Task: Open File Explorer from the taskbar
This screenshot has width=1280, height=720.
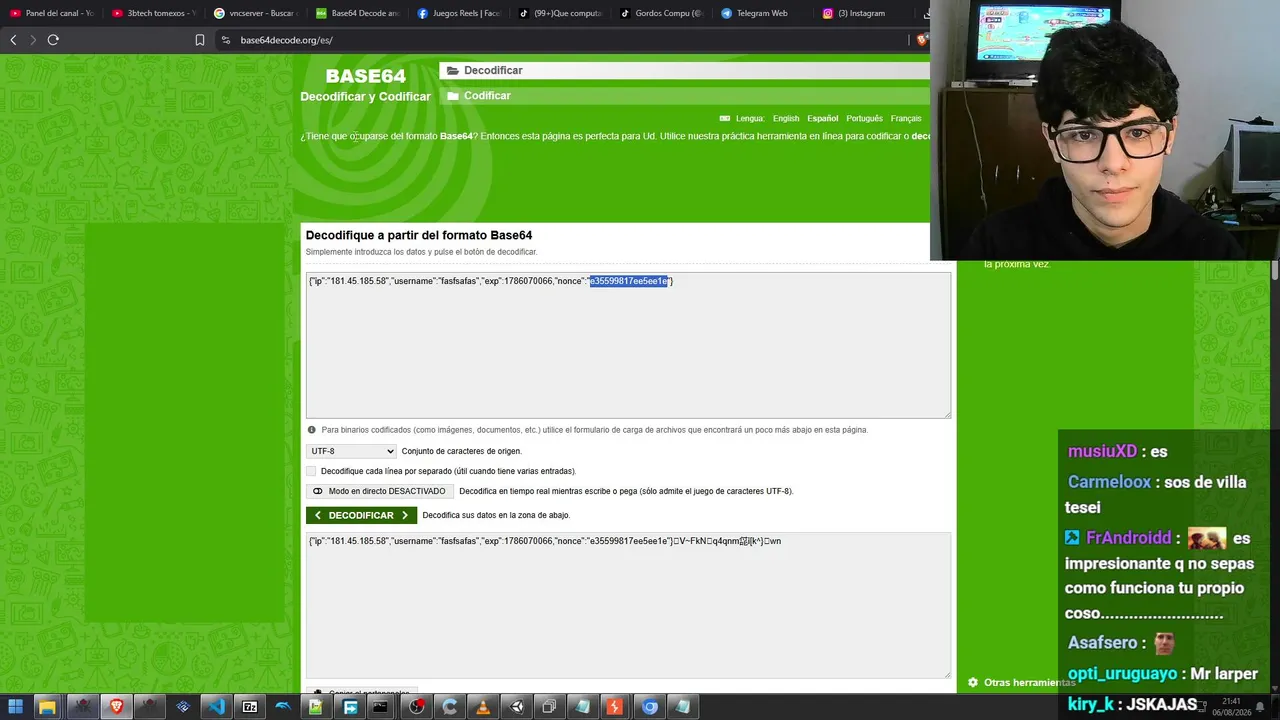Action: [x=47, y=707]
